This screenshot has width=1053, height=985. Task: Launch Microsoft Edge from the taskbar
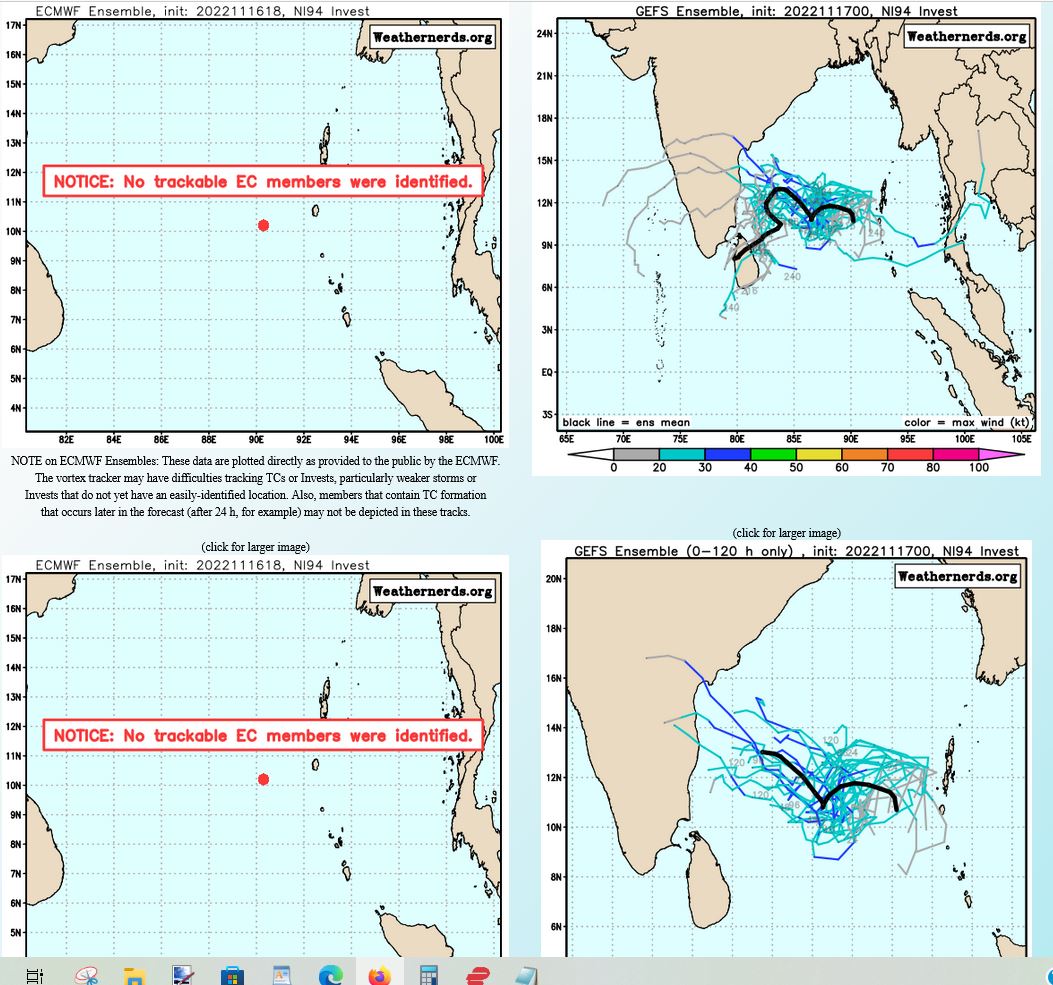click(331, 975)
